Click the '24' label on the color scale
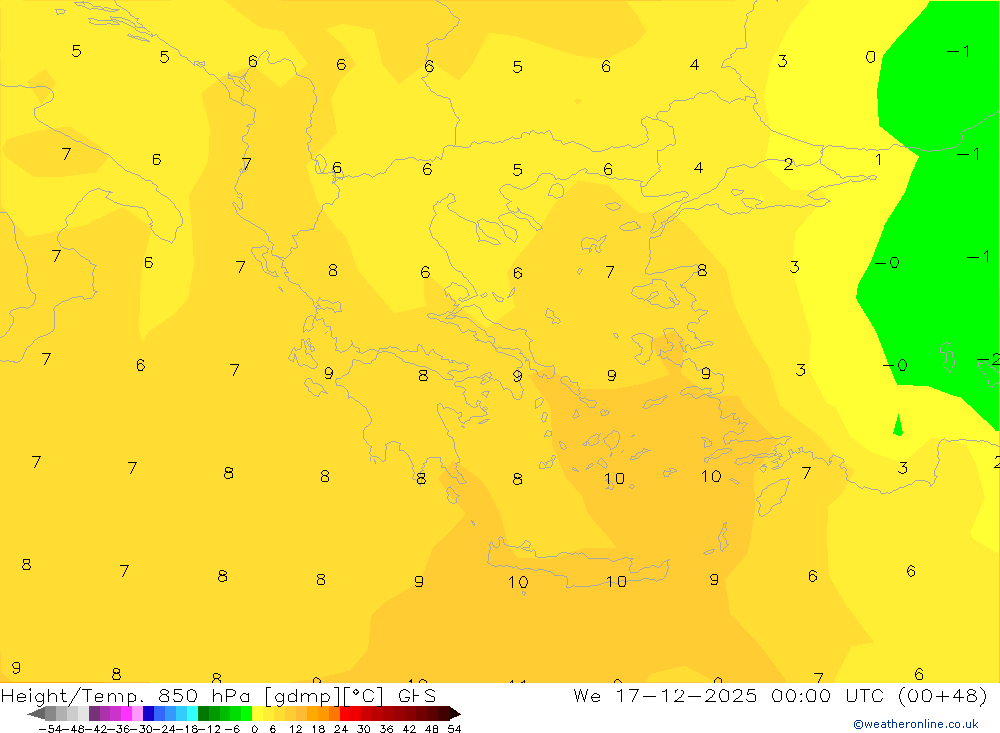Viewport: 1000px width, 733px height. pyautogui.click(x=341, y=729)
